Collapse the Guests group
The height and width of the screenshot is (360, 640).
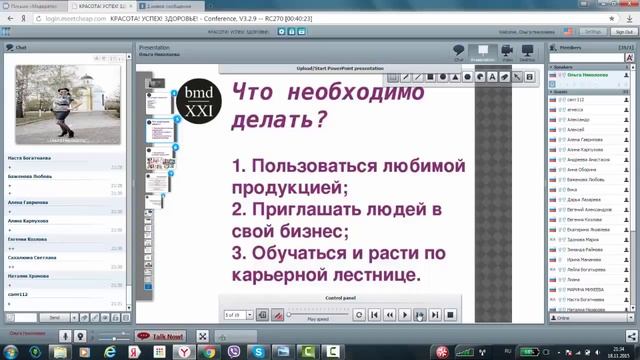tap(552, 92)
